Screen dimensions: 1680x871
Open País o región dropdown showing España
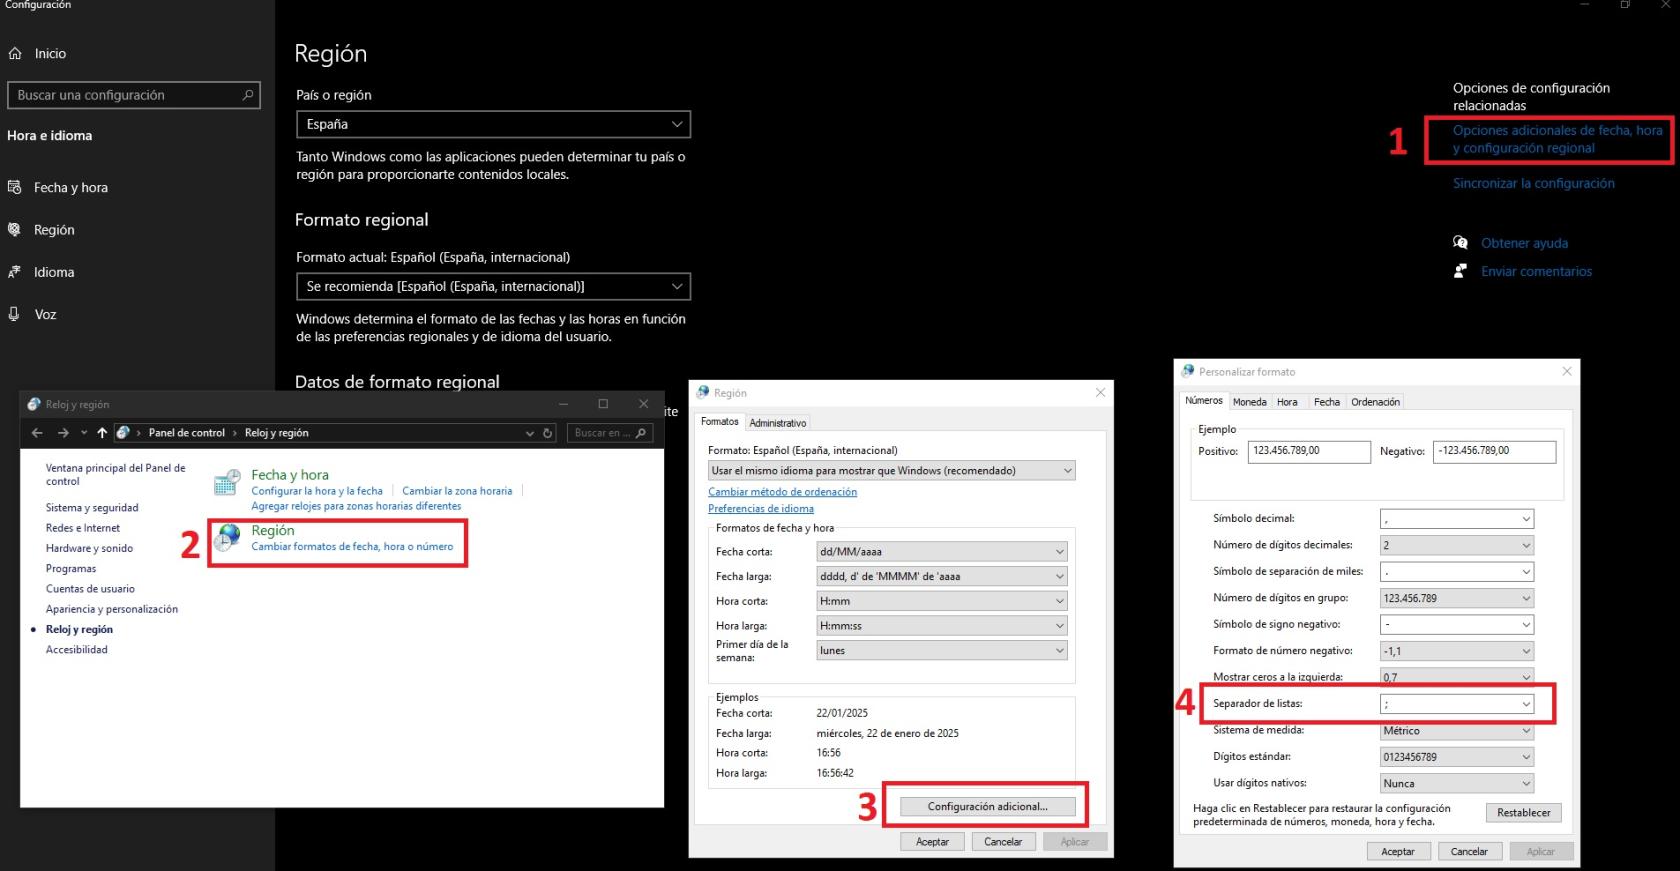click(493, 124)
